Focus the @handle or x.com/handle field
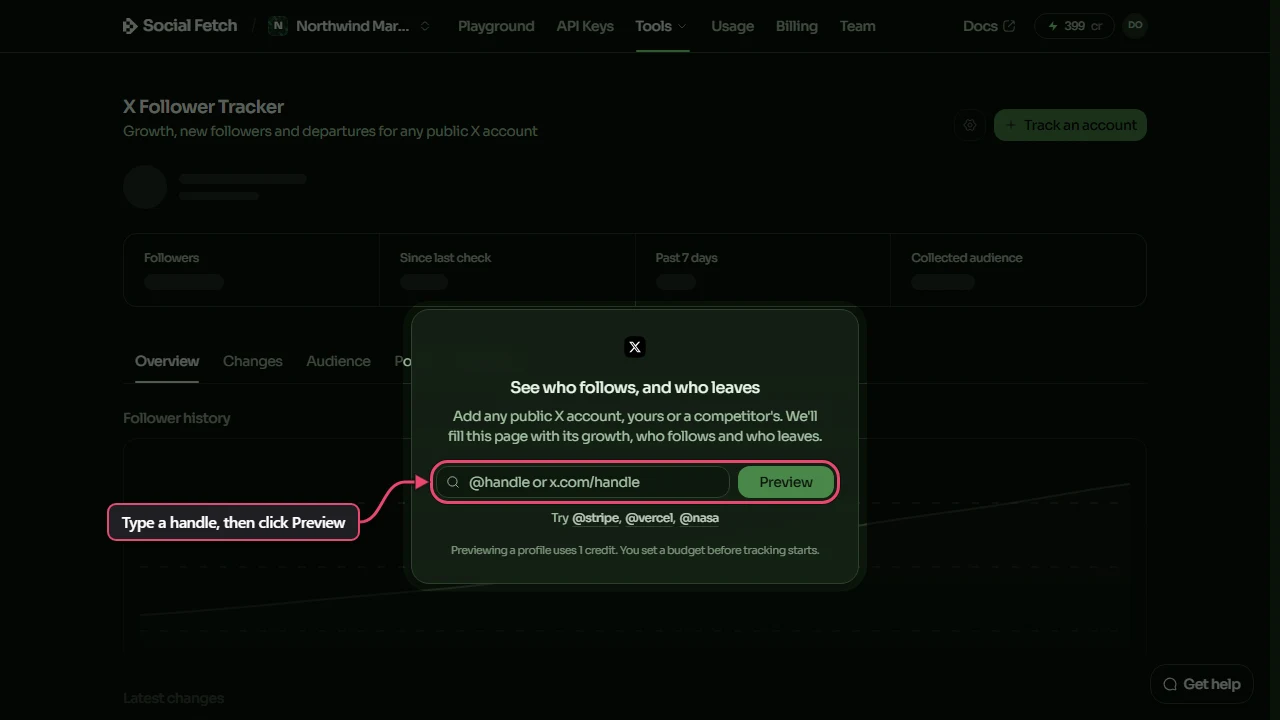Viewport: 1280px width, 720px height. tap(583, 482)
